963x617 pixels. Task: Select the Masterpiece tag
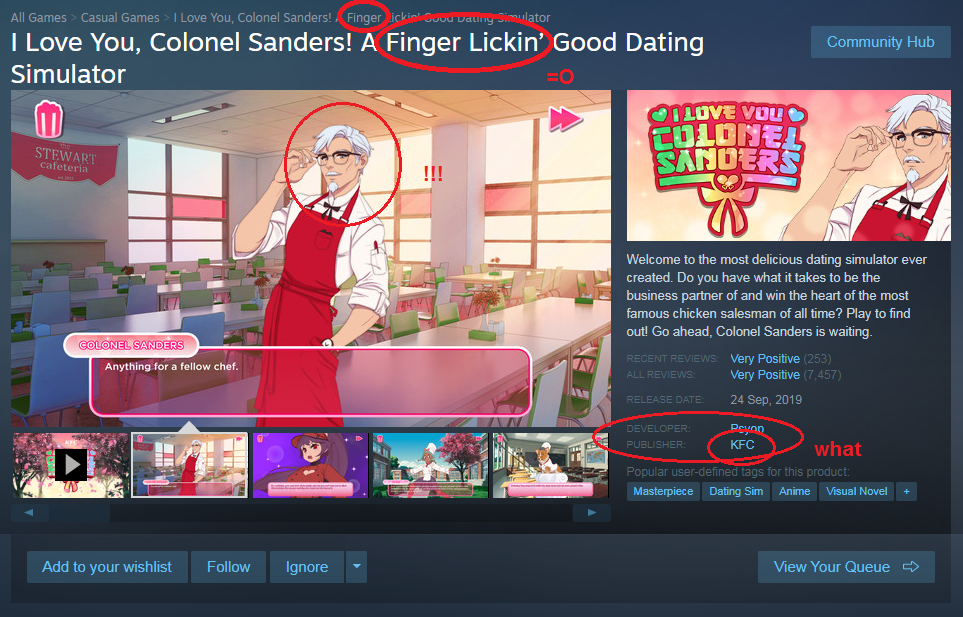pyautogui.click(x=663, y=491)
